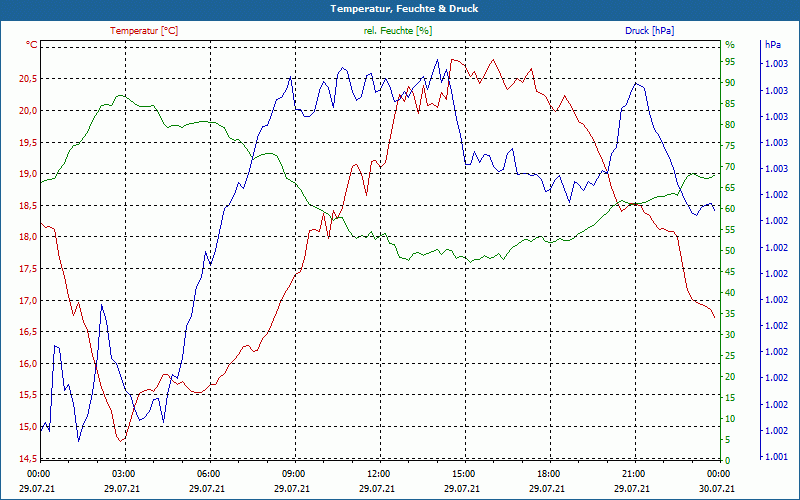Viewport: 800px width, 500px height.
Task: Click the 70 tick on humidity axis
Action: pos(730,167)
